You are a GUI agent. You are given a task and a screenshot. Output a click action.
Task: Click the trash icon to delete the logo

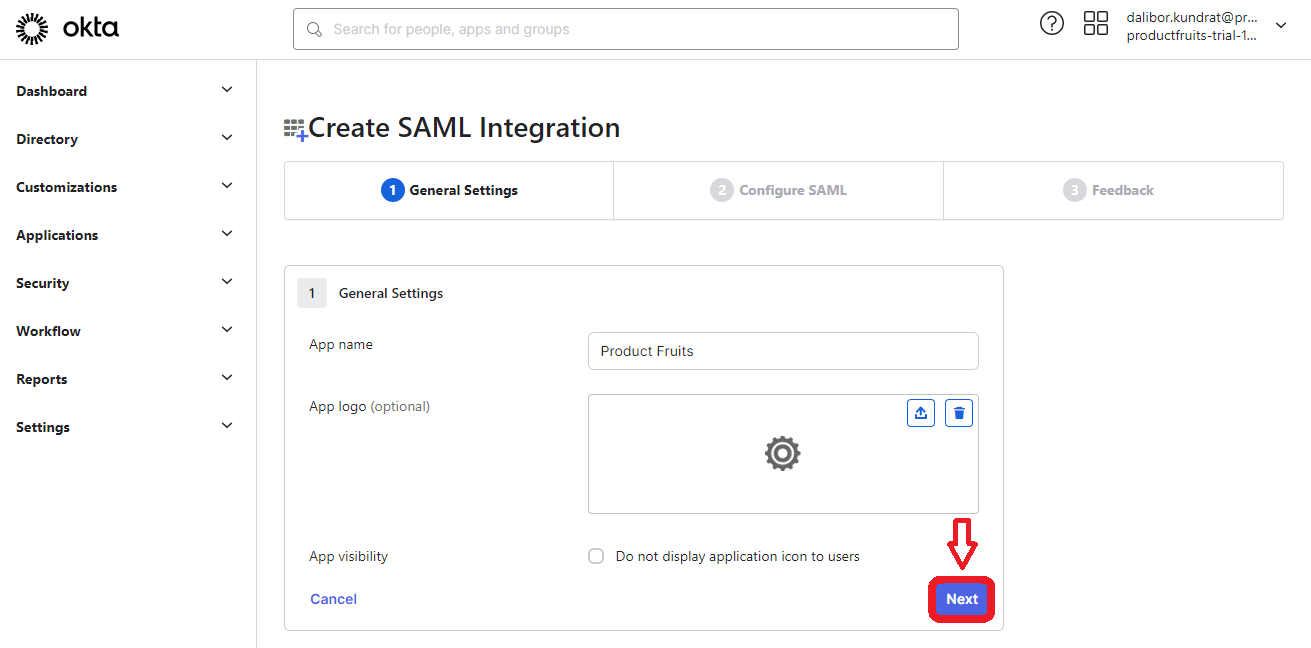958,412
